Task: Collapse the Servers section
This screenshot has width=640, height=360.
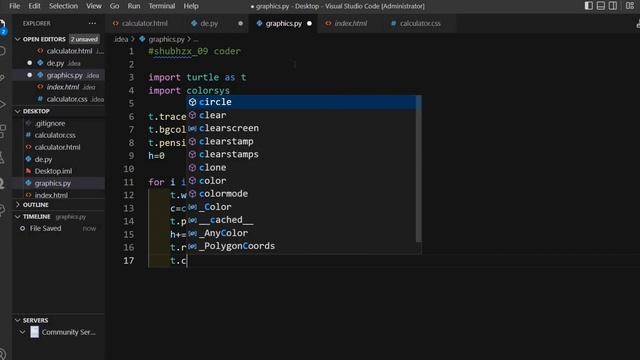Action: 18,320
